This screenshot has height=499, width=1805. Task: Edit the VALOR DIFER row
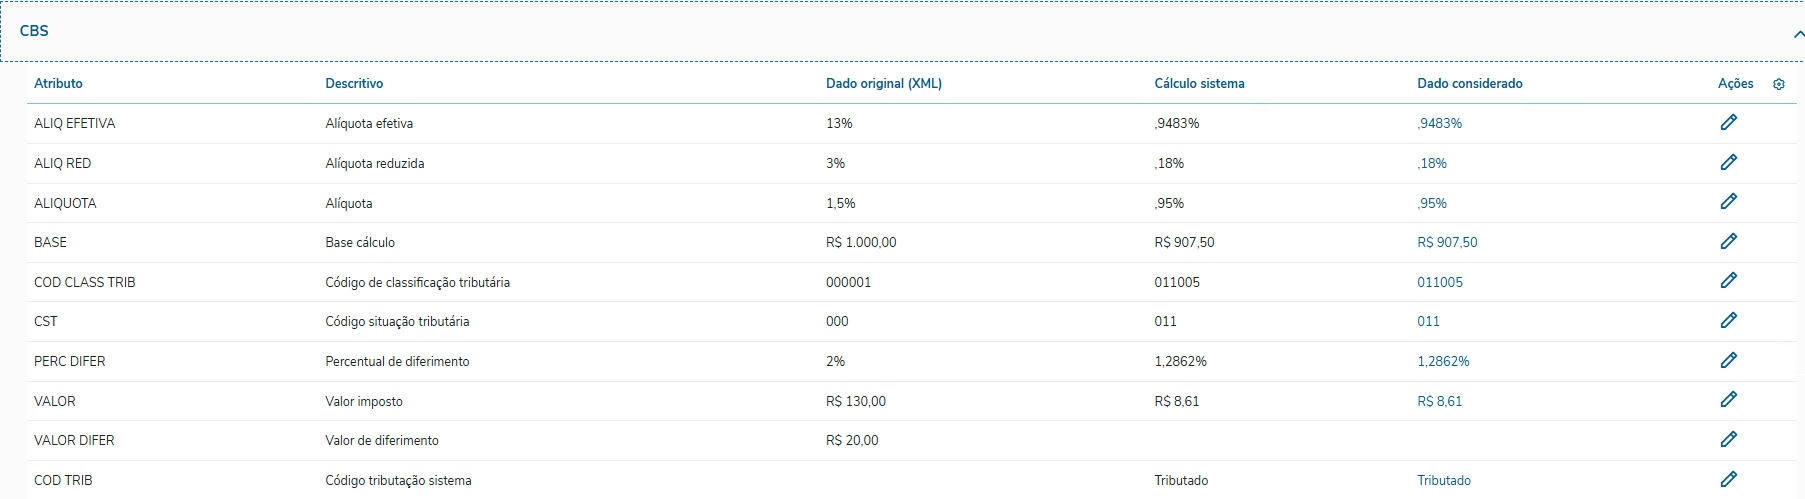1728,439
